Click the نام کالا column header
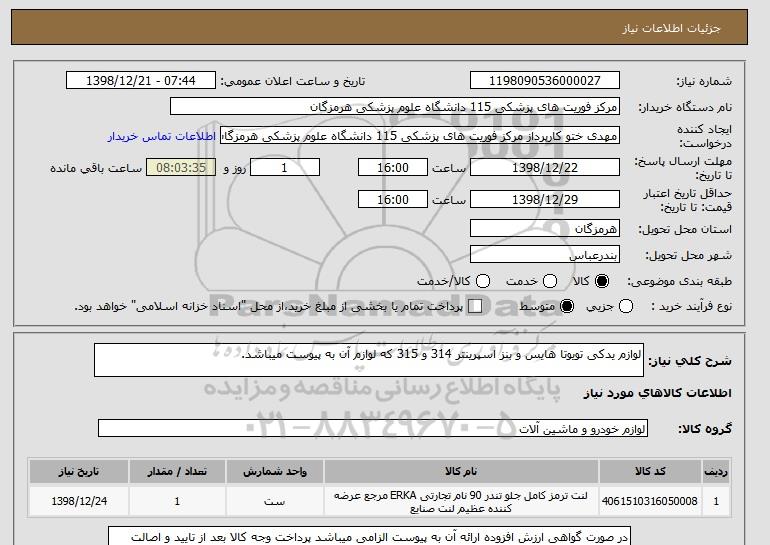Viewport: 770px width, 545px height. (x=461, y=471)
